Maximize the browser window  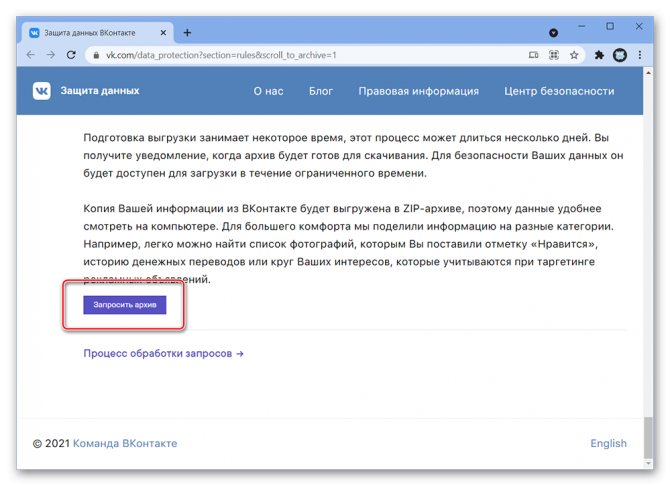pyautogui.click(x=610, y=27)
